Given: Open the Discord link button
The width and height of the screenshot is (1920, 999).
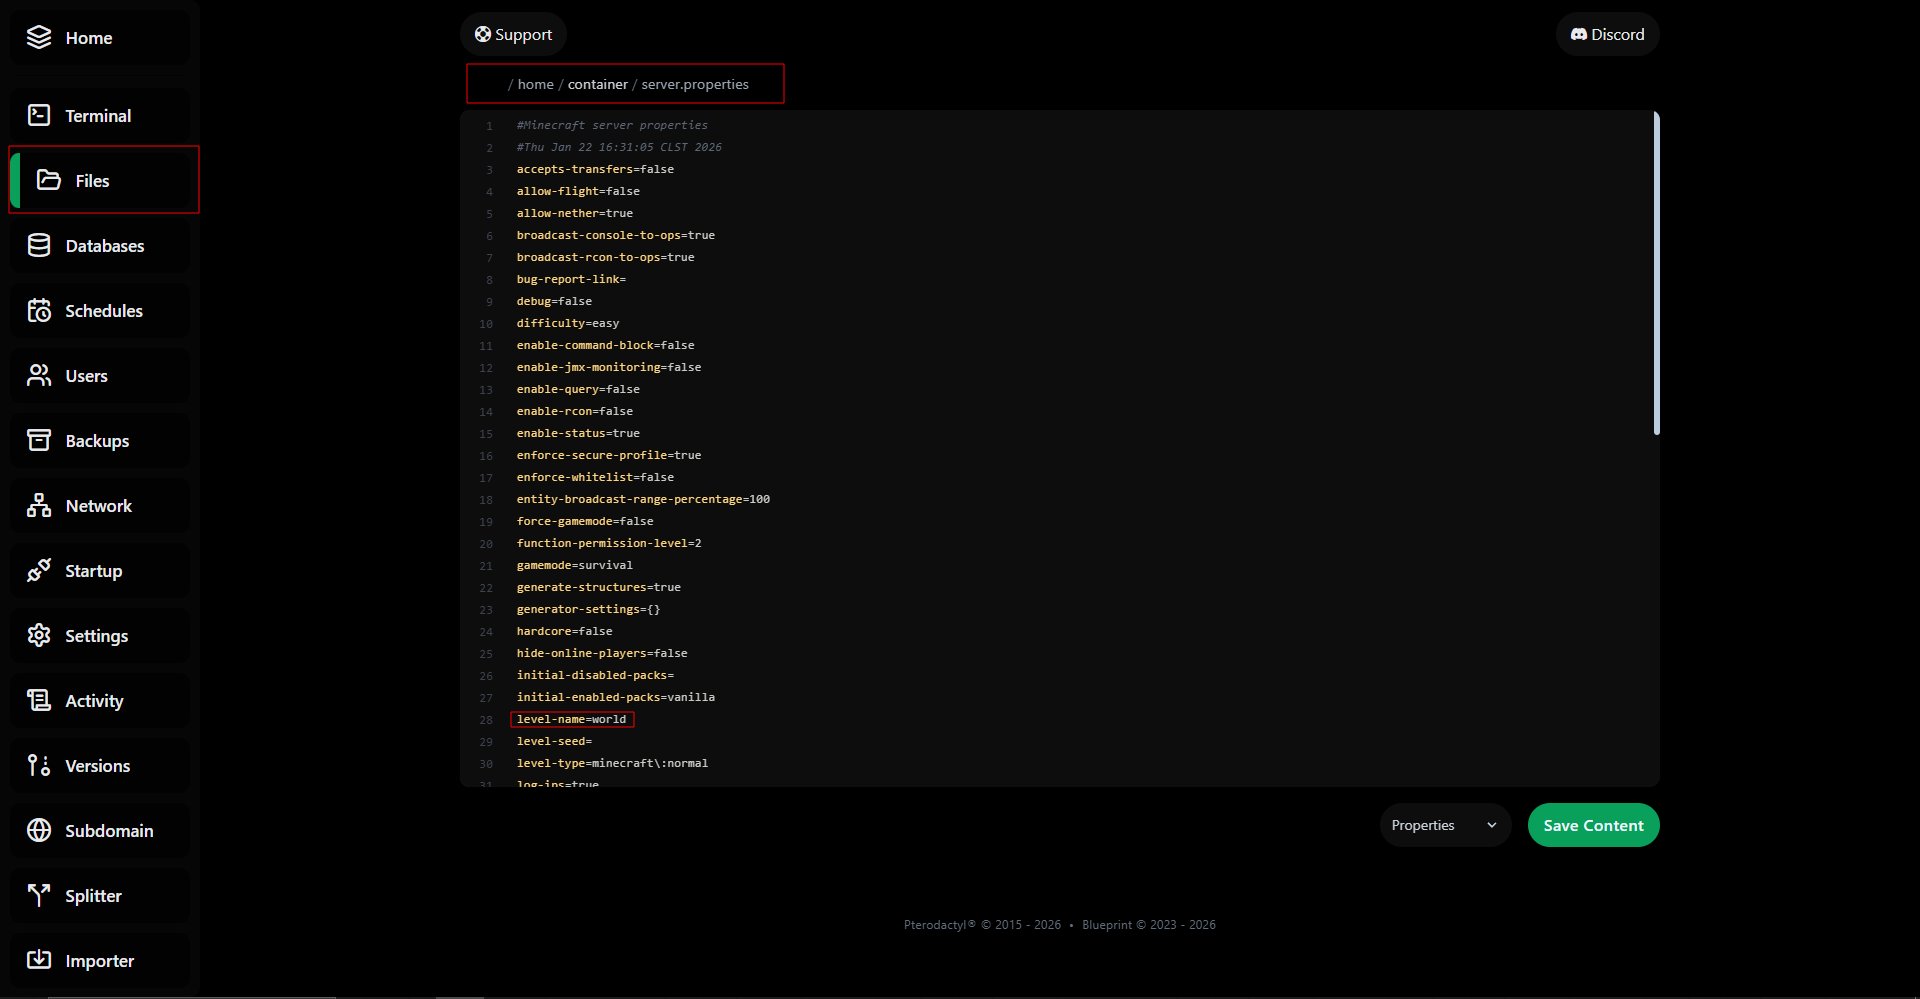Looking at the screenshot, I should point(1607,34).
